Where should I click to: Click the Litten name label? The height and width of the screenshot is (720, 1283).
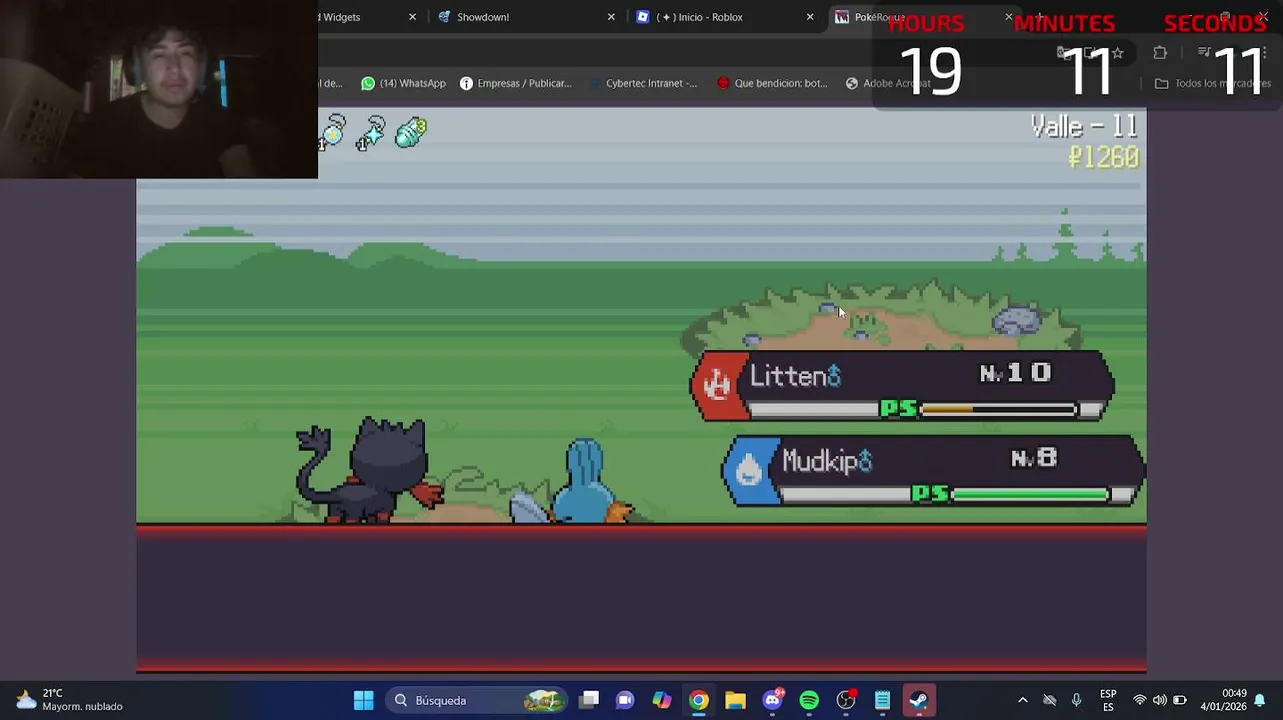(x=796, y=376)
